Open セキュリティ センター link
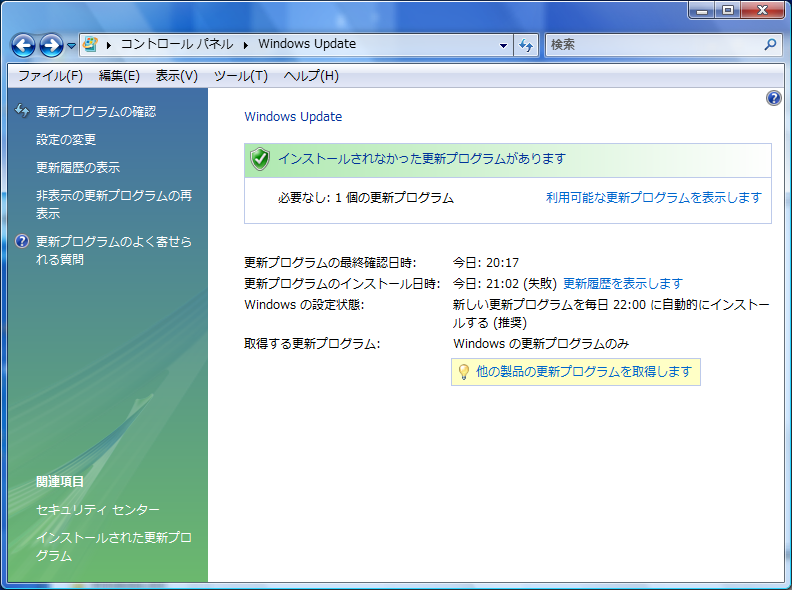 97,510
